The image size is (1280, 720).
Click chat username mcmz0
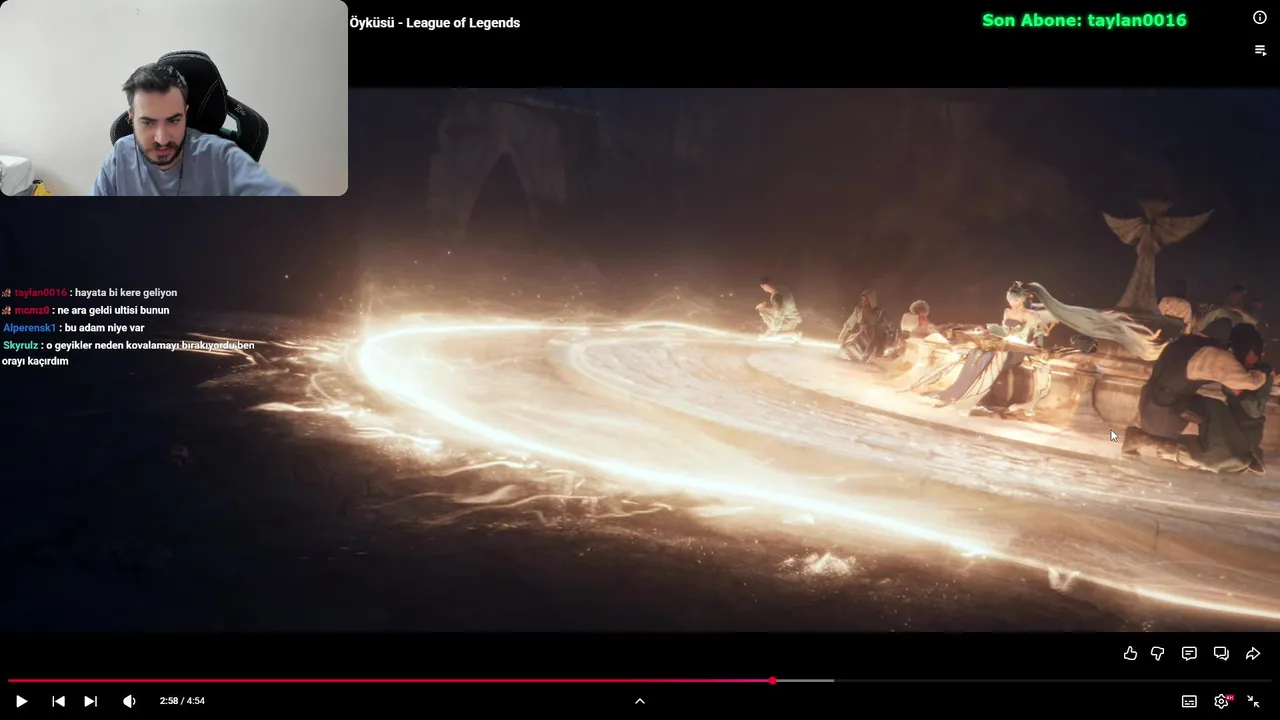(x=32, y=311)
